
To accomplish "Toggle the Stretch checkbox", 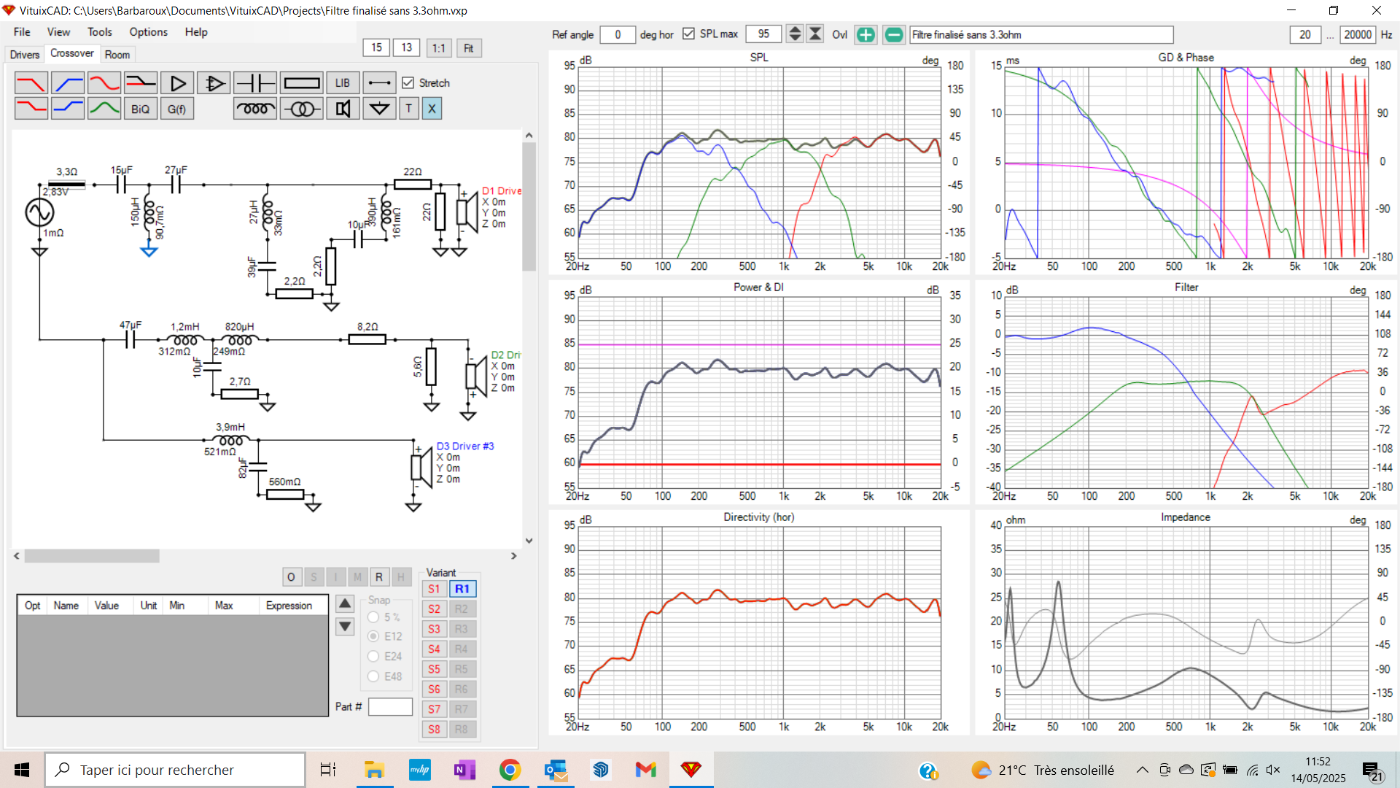I will [x=408, y=83].
